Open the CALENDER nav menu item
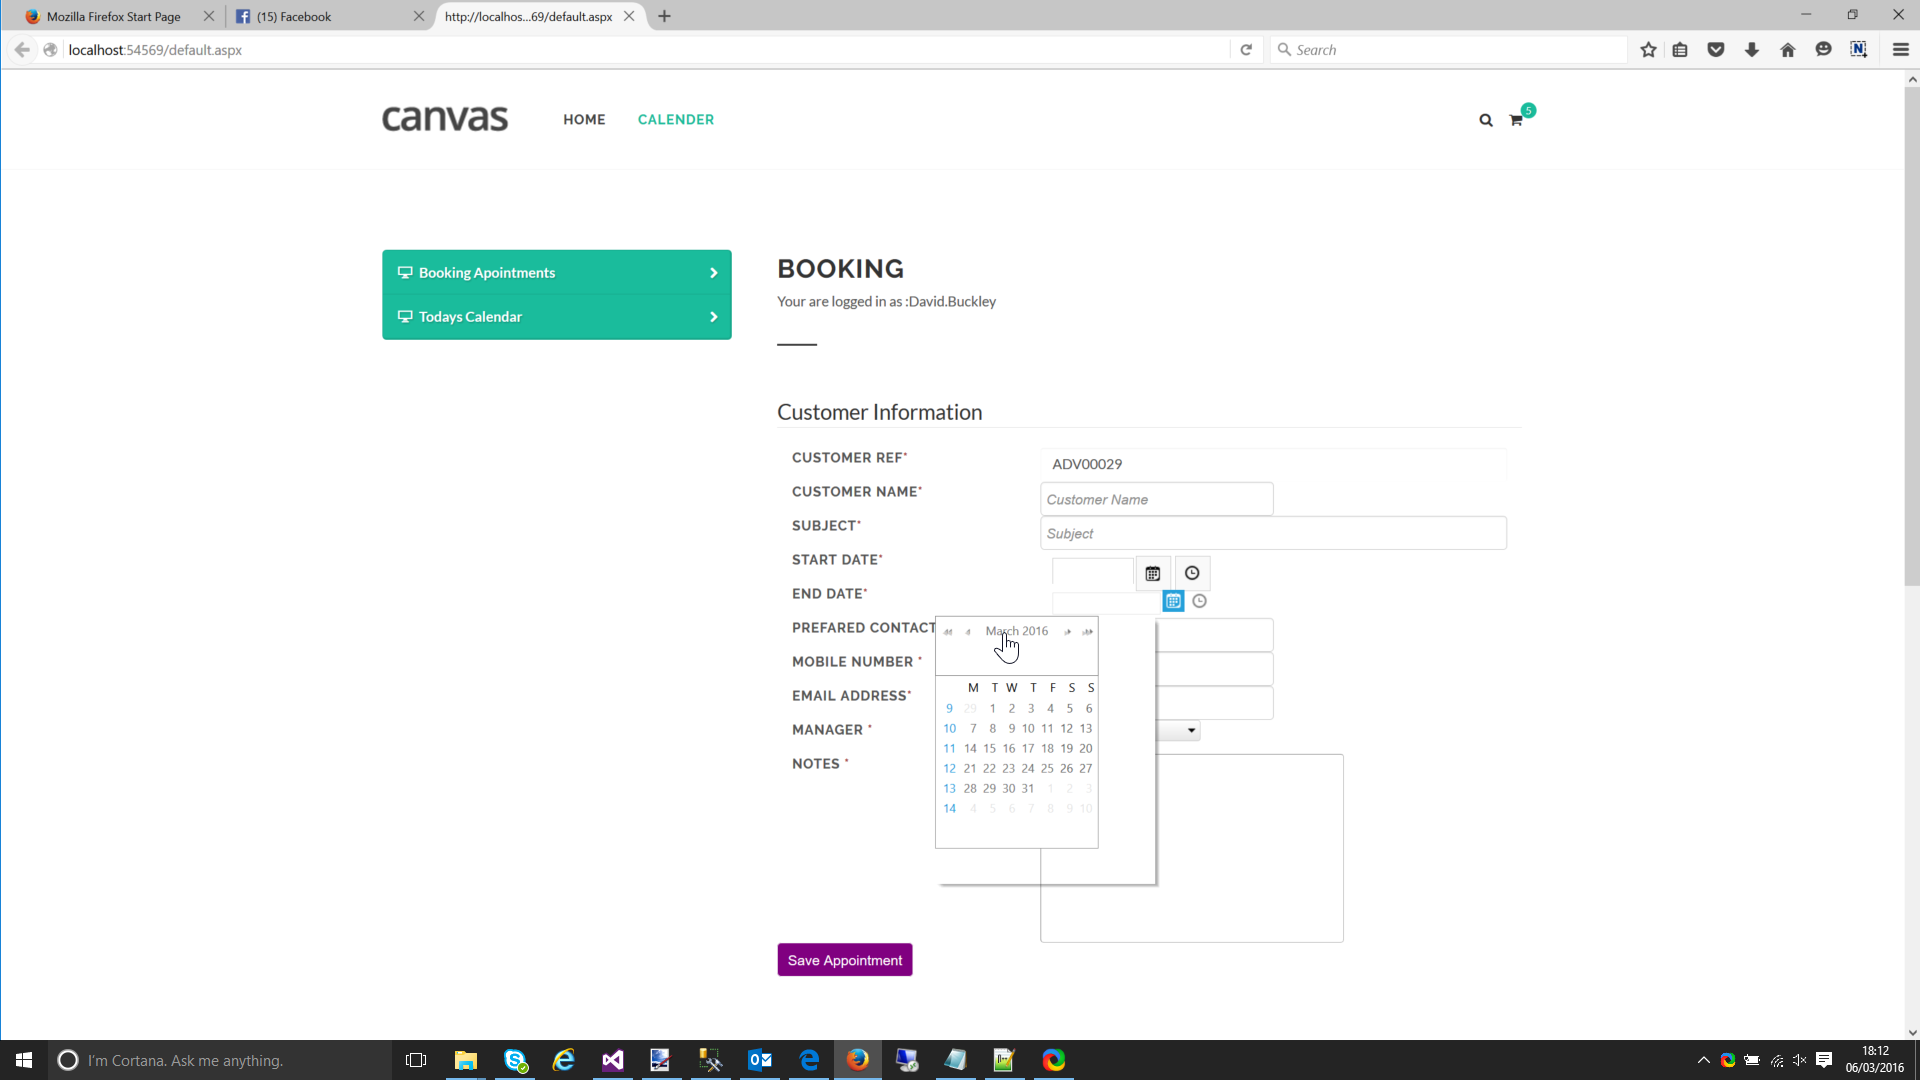 pyautogui.click(x=676, y=120)
